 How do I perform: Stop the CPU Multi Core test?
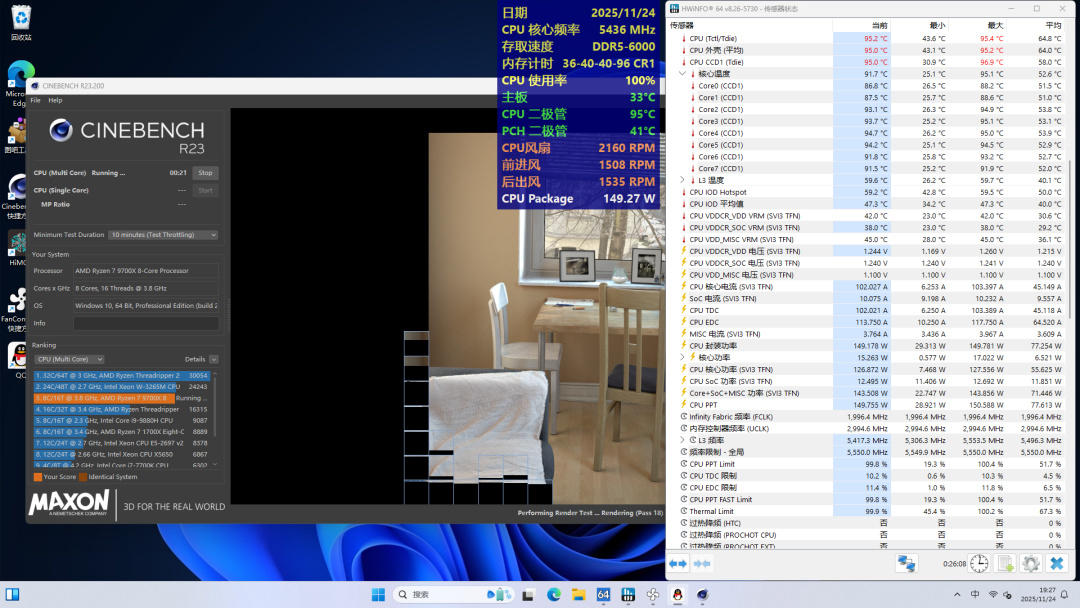[x=205, y=173]
